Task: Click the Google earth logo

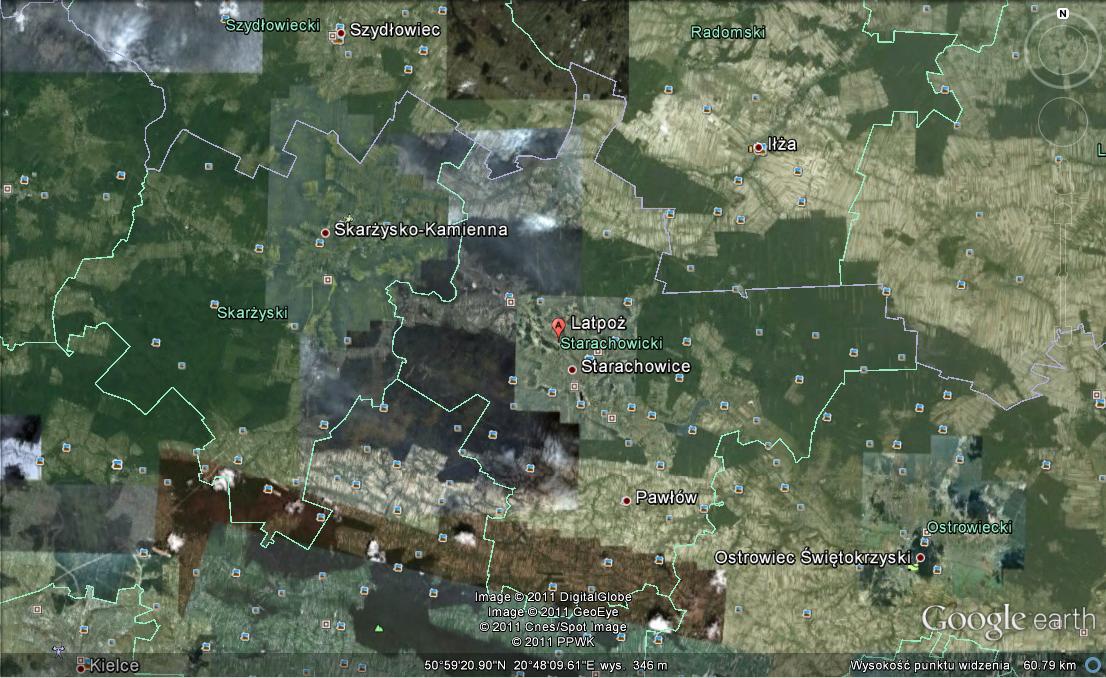Action: pos(1007,620)
